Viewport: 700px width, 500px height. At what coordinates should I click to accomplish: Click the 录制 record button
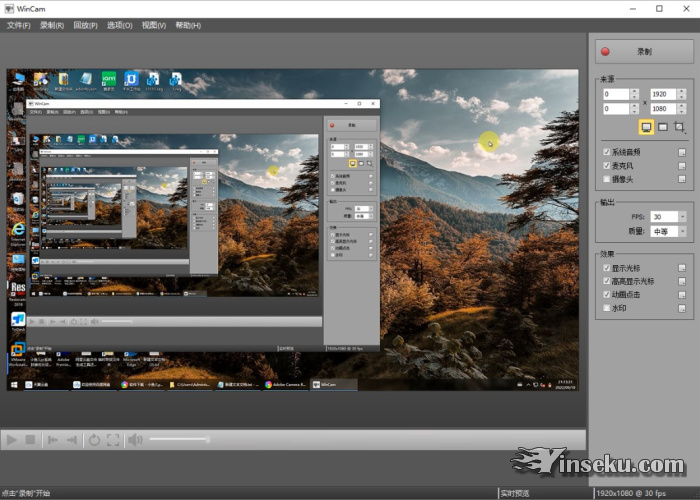tap(643, 51)
